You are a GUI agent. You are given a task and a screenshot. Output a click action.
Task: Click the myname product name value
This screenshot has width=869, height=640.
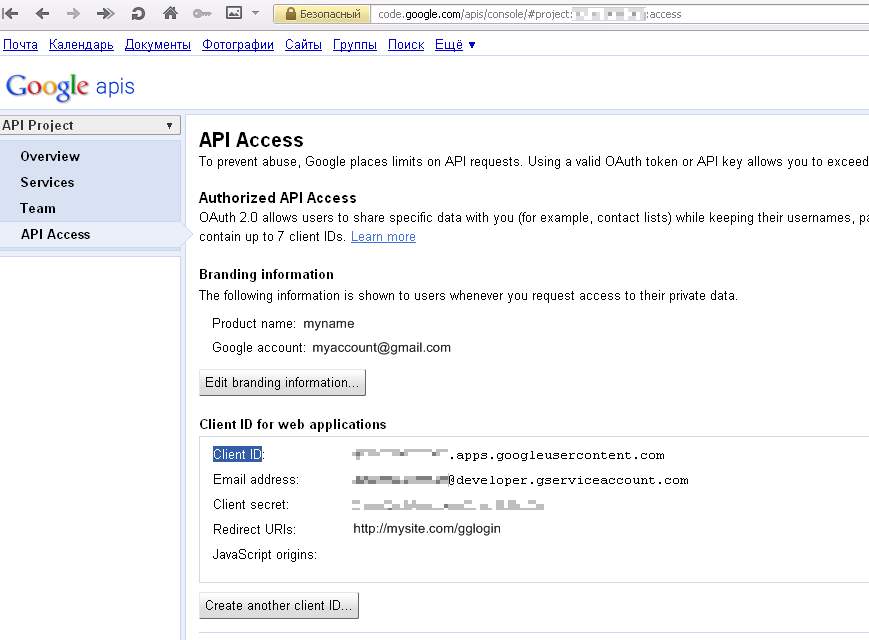(x=329, y=324)
